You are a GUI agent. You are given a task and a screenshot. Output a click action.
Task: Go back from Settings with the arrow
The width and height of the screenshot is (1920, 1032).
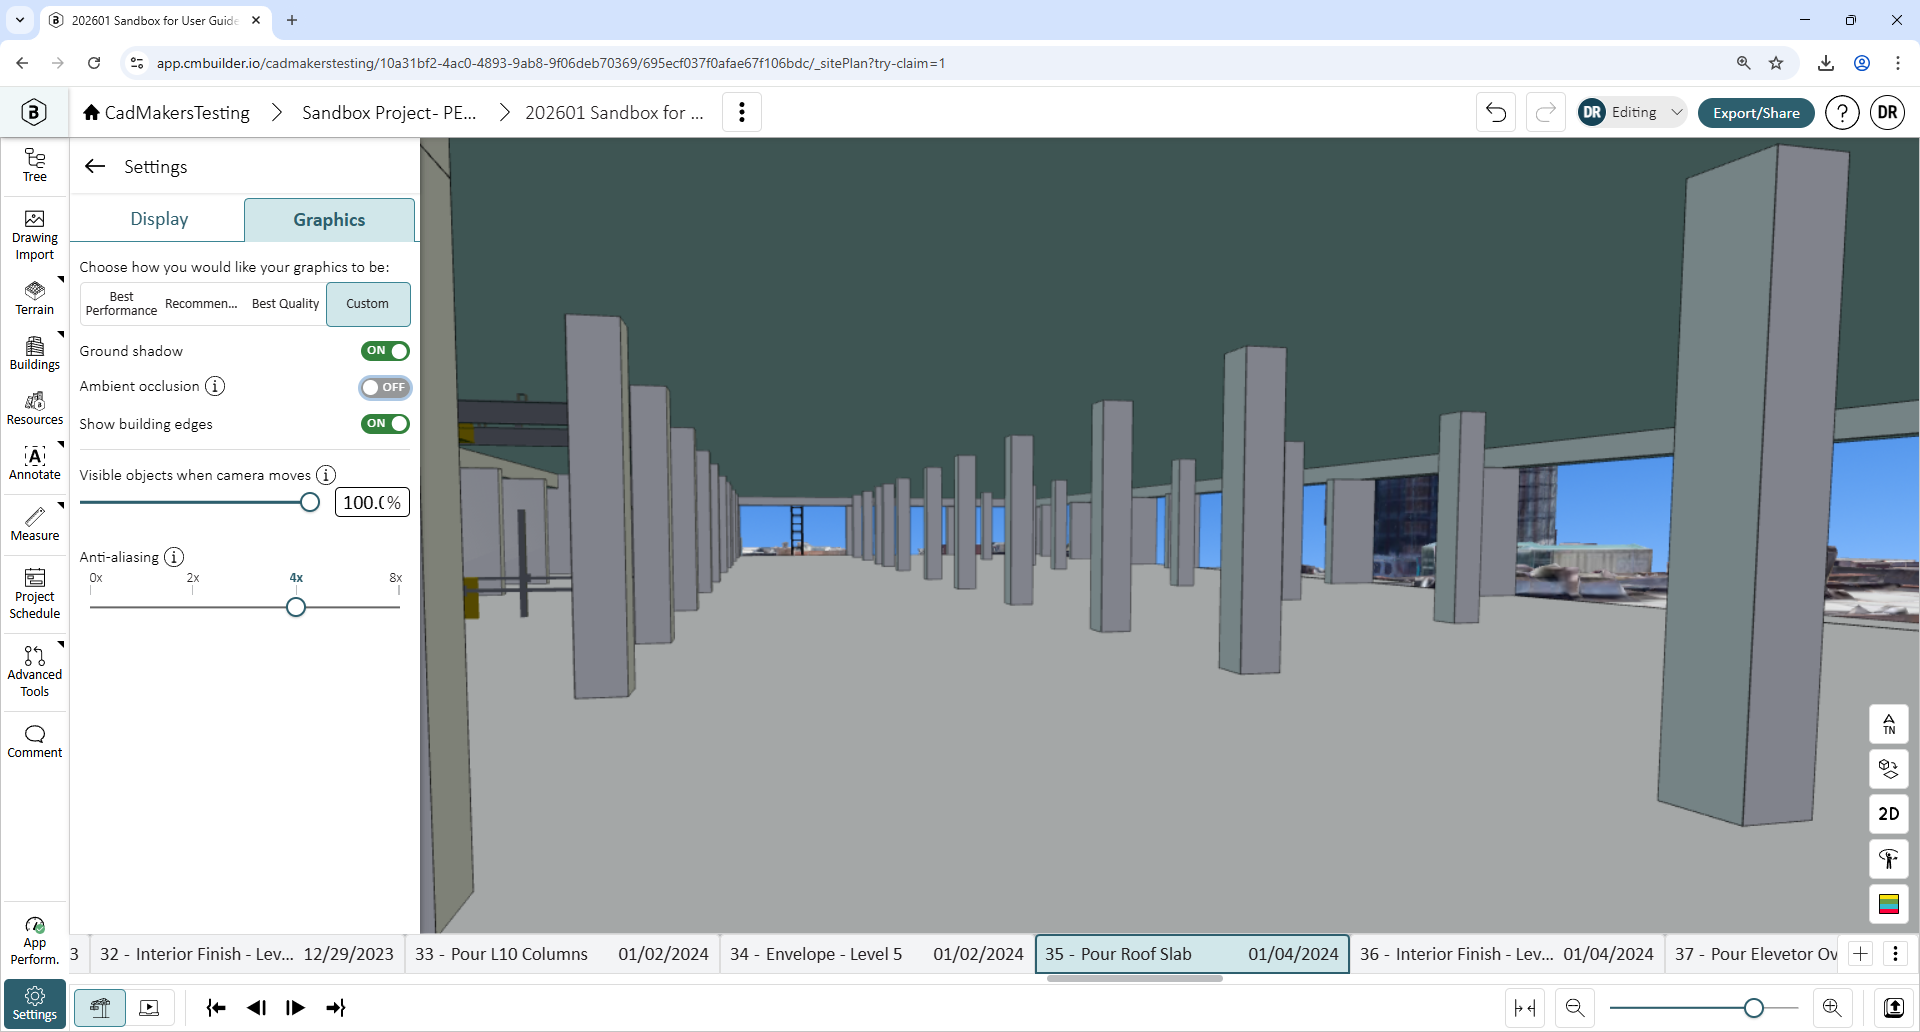(95, 166)
